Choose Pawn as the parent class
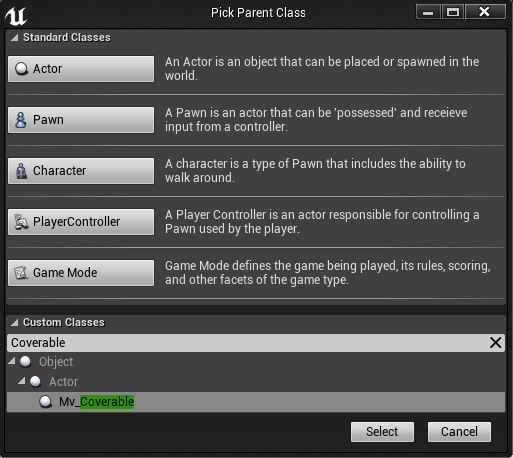 click(81, 120)
